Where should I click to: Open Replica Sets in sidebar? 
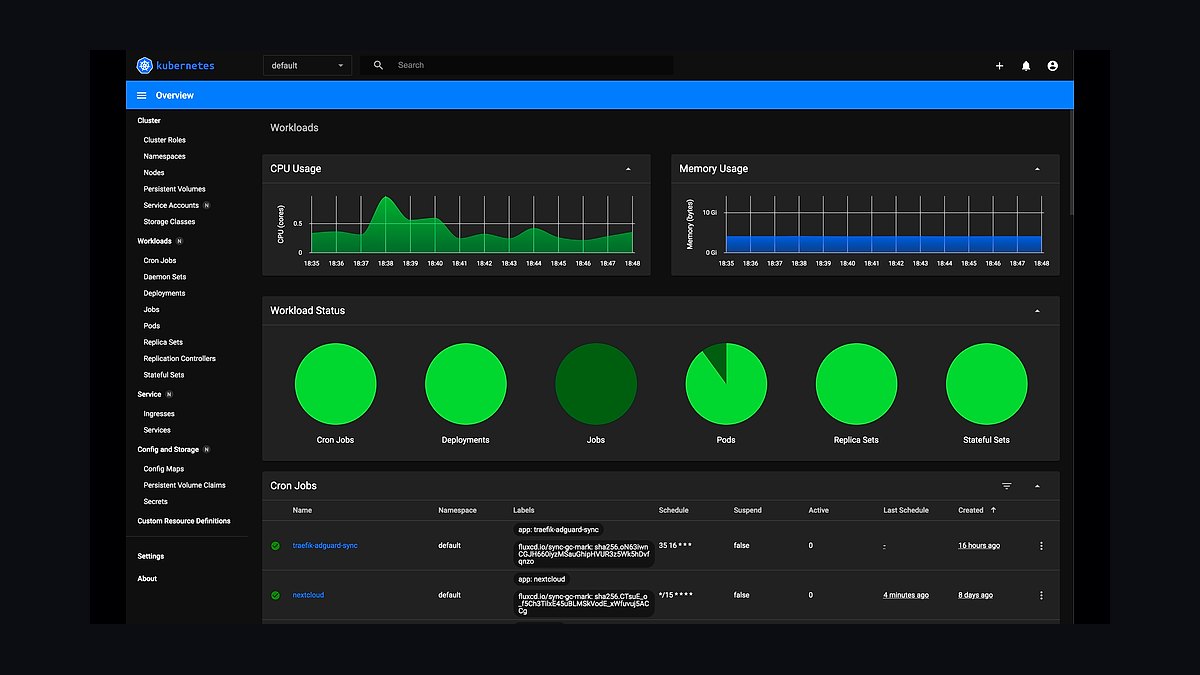coord(163,342)
